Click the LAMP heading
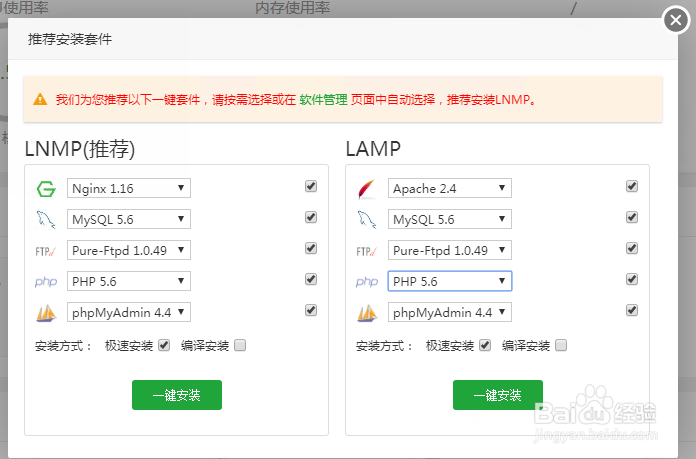 [x=373, y=149]
